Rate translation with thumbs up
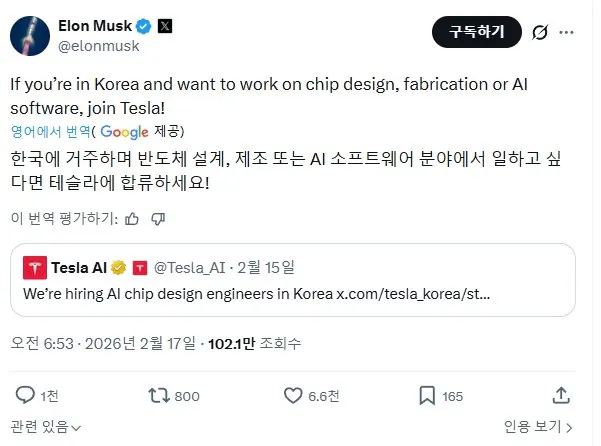Screen dimensions: 601x446 [x=132, y=217]
